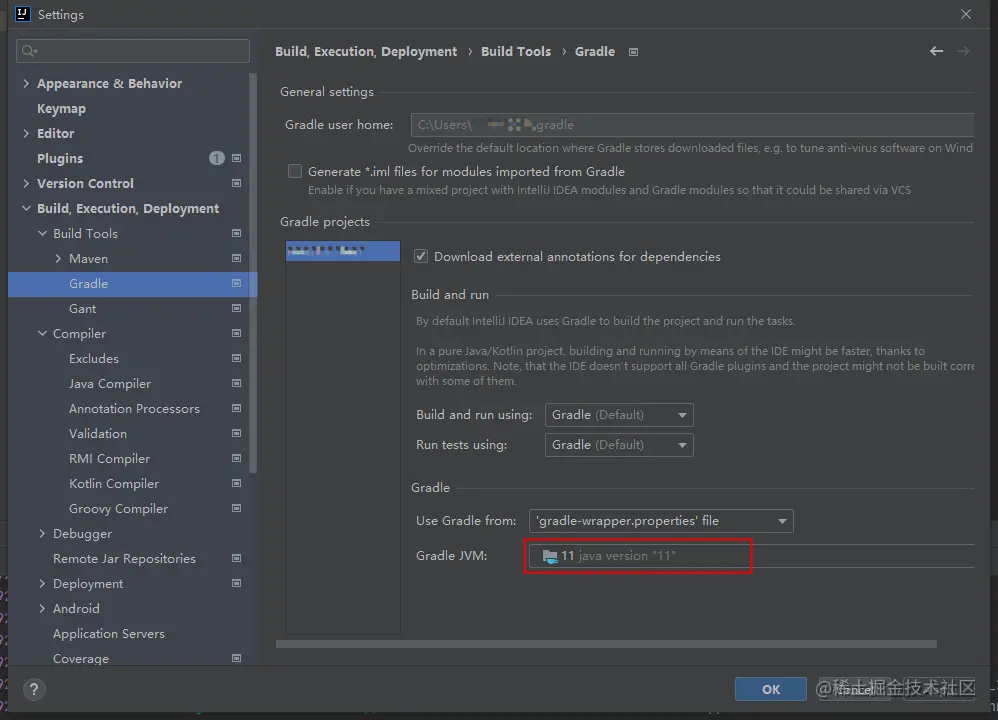
Task: Click the Build Tools breadcrumb link
Action: click(x=516, y=52)
